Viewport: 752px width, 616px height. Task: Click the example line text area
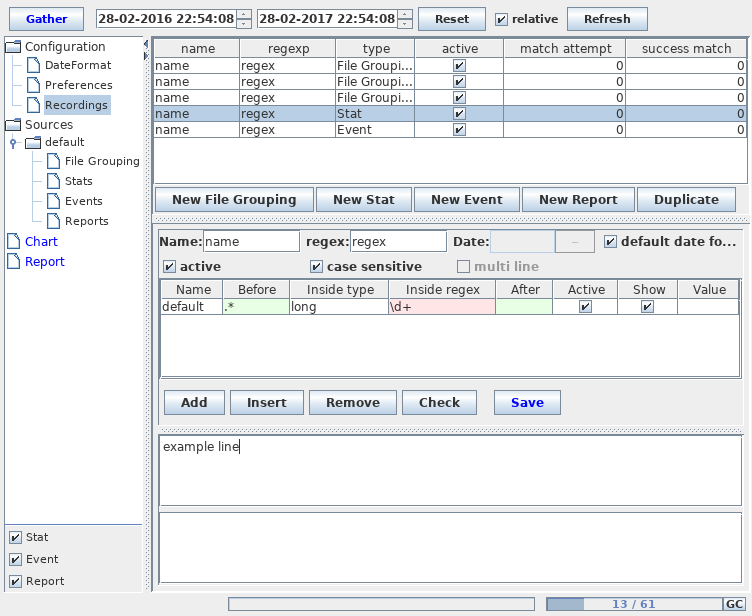450,470
